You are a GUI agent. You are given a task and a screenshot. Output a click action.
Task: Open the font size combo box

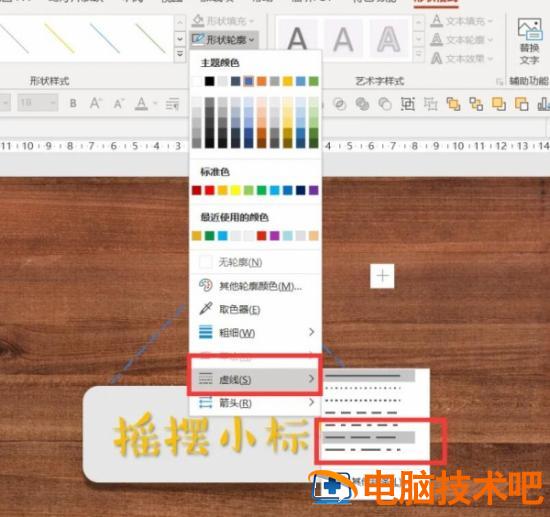pos(38,103)
